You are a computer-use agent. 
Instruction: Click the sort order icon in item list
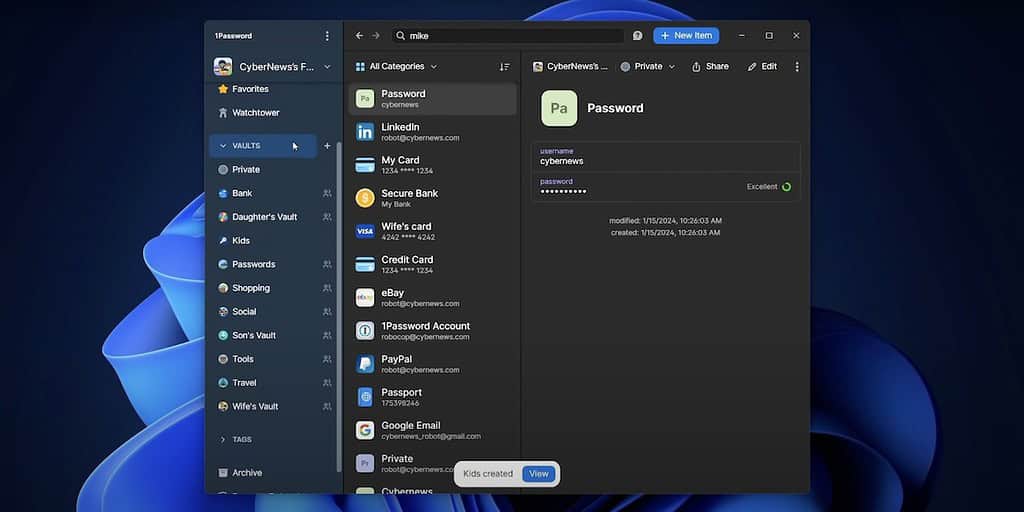coord(504,67)
